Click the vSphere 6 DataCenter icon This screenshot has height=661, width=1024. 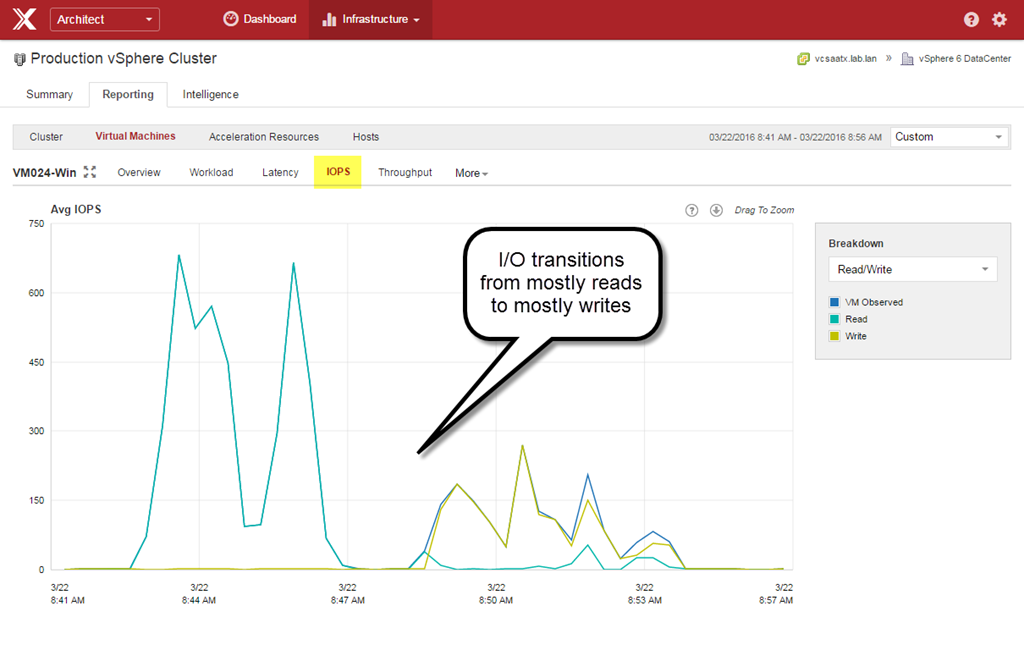(x=907, y=59)
